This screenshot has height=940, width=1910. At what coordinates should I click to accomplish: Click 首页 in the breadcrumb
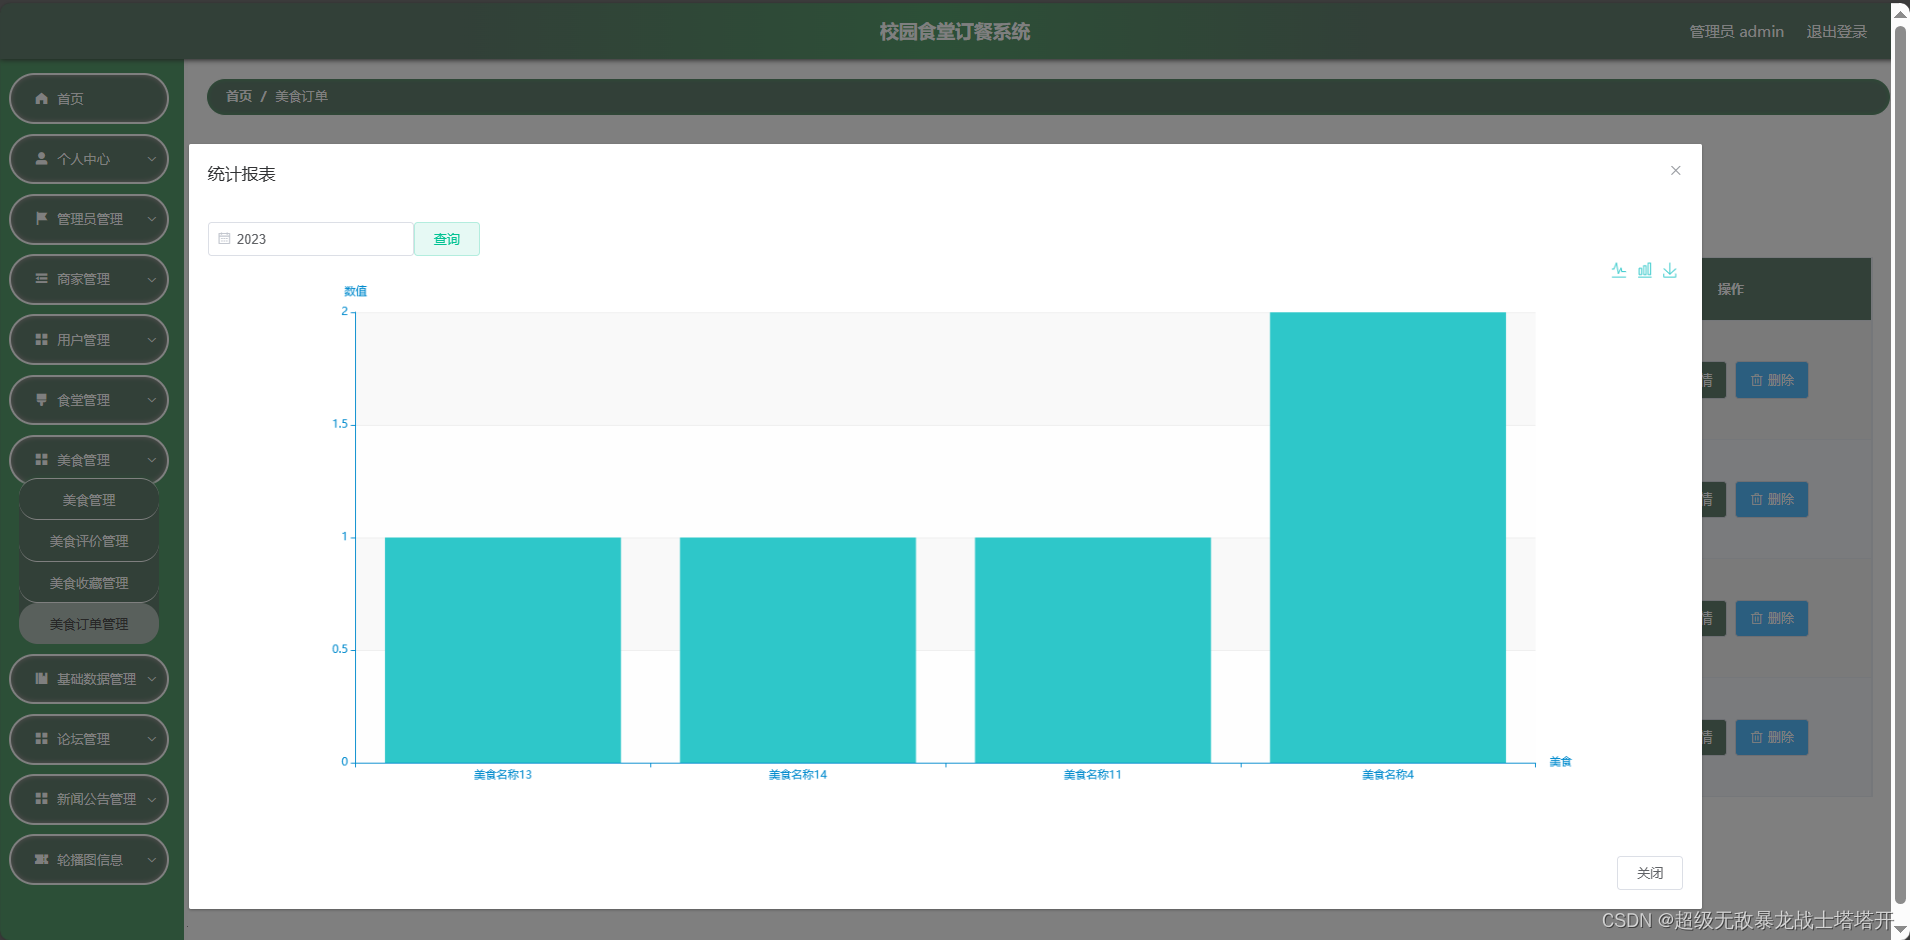pyautogui.click(x=239, y=96)
